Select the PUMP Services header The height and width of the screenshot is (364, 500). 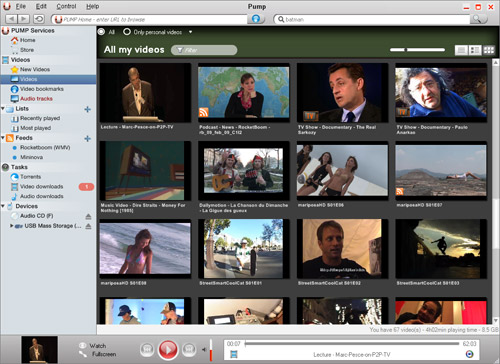pyautogui.click(x=33, y=30)
